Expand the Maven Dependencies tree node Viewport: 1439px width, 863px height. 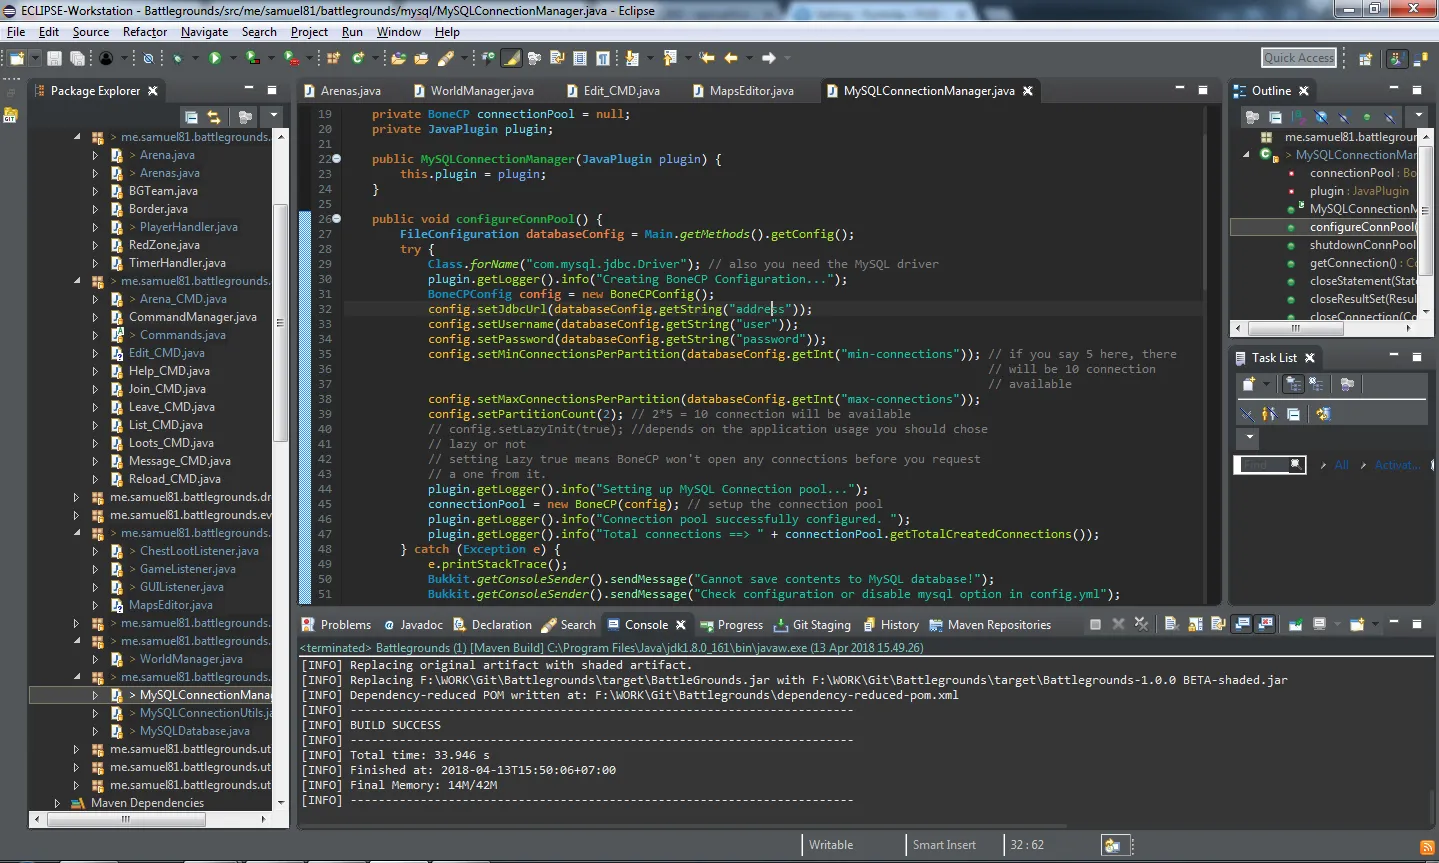pos(57,803)
